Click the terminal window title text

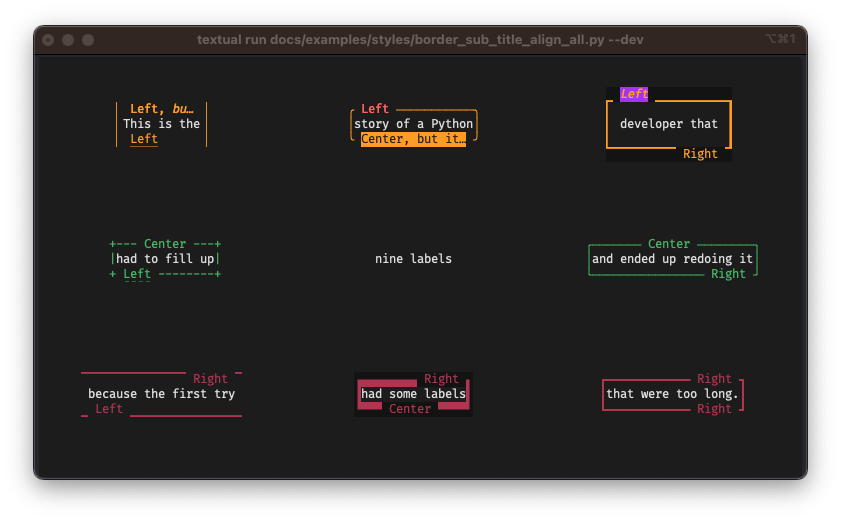click(x=420, y=40)
